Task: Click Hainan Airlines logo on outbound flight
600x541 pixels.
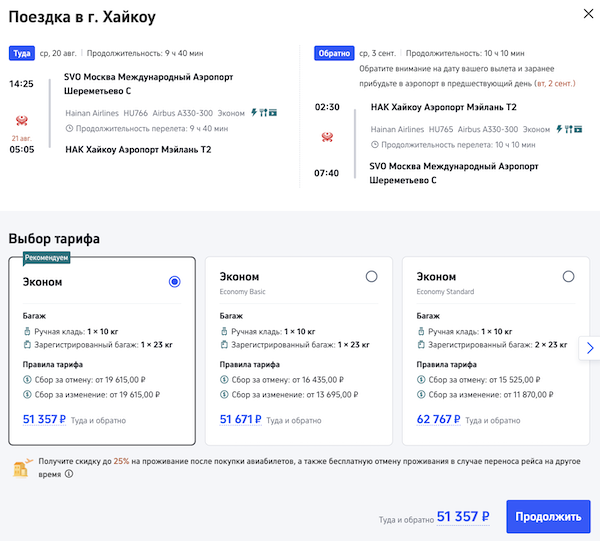Action: click(x=22, y=121)
